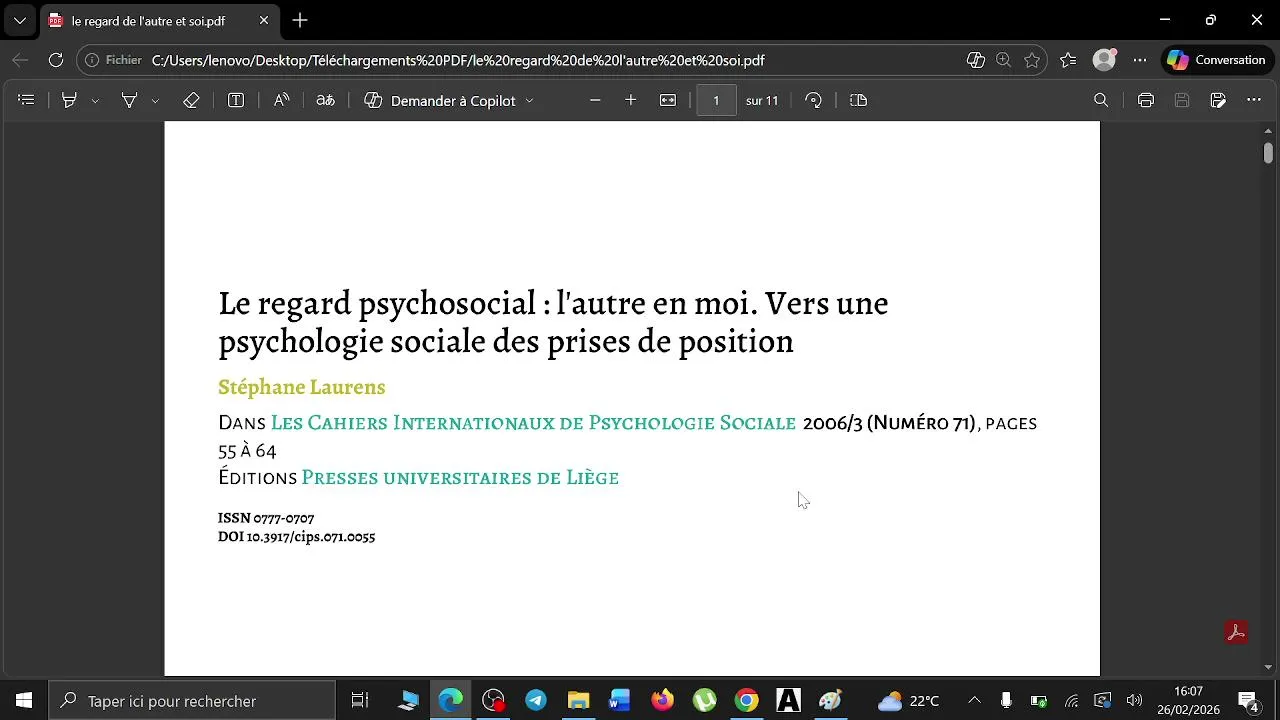Add this page to favorites
Screen dimensions: 1280x720
pos(1032,60)
